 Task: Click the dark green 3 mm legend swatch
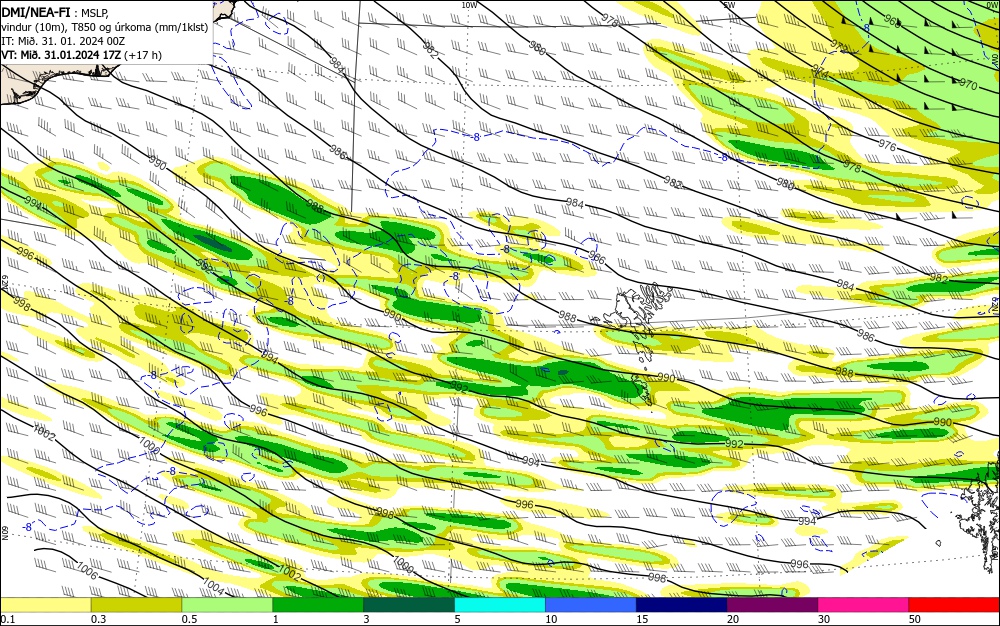[x=409, y=605]
